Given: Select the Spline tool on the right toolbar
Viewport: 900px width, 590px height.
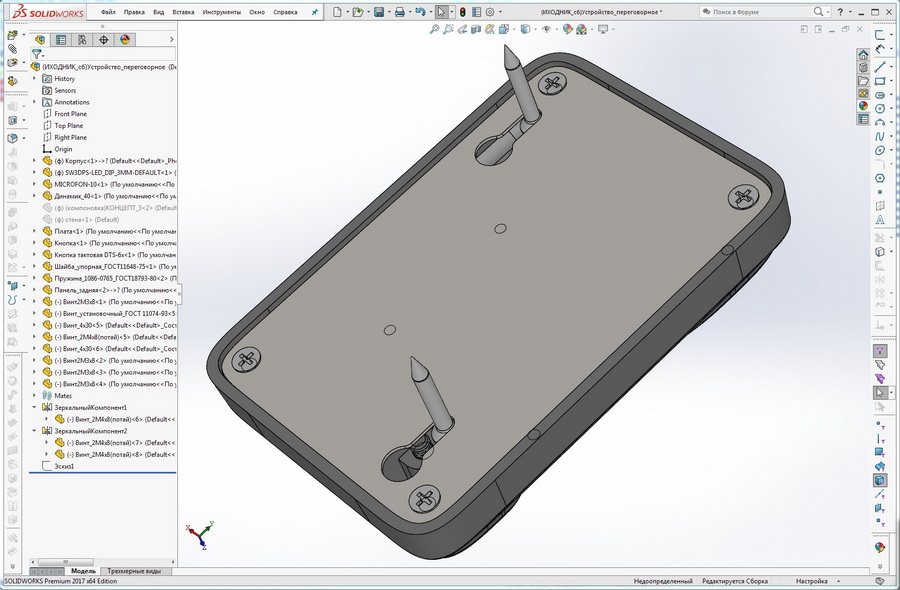Looking at the screenshot, I should [x=879, y=136].
